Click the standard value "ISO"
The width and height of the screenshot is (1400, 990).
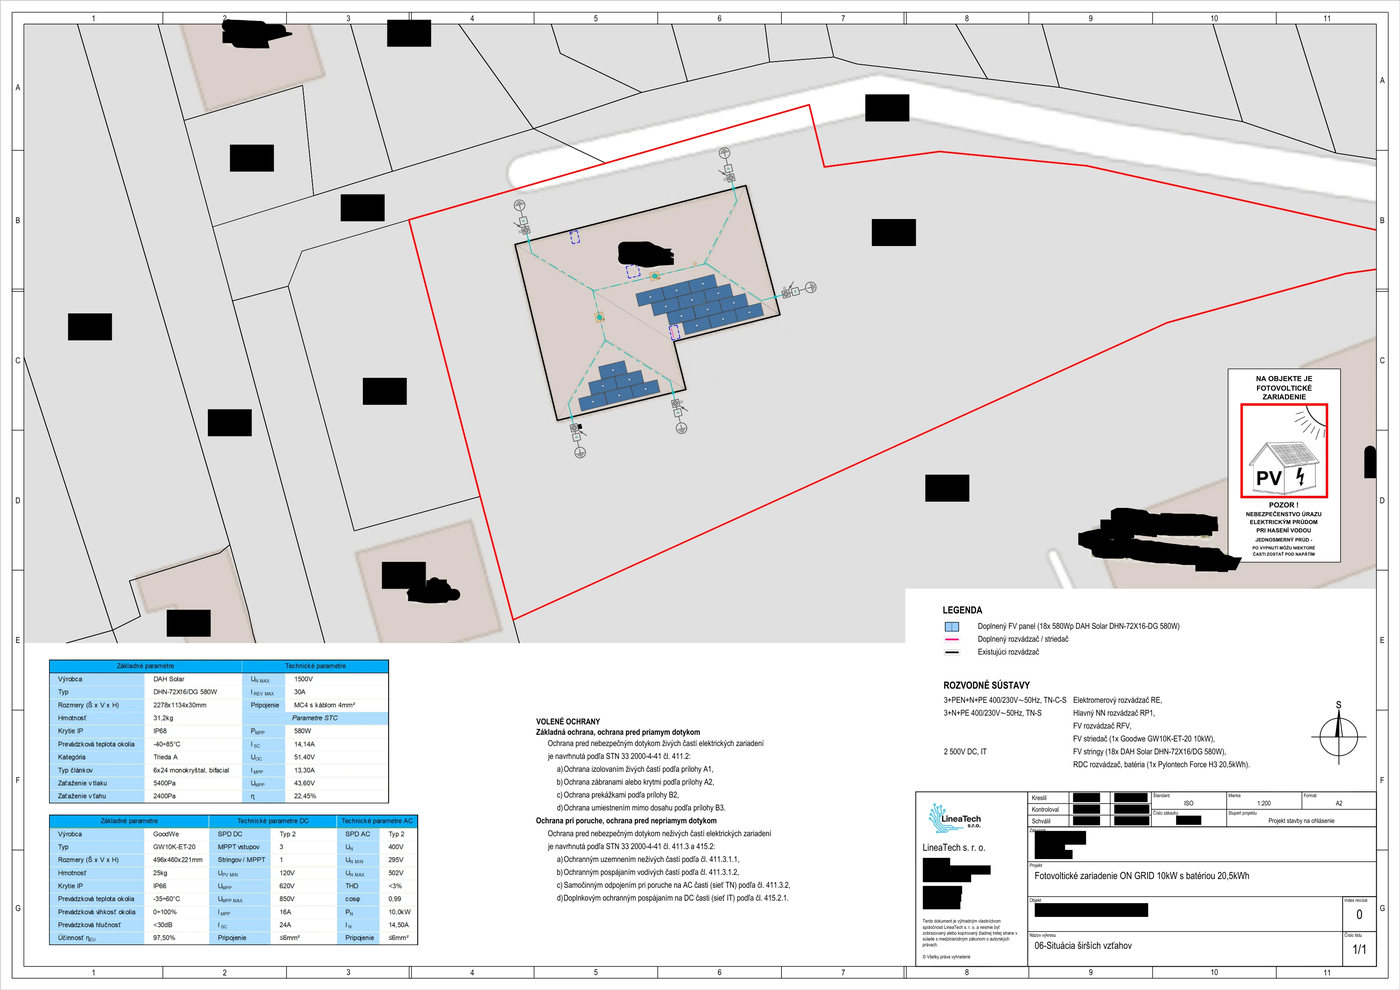tap(1188, 803)
